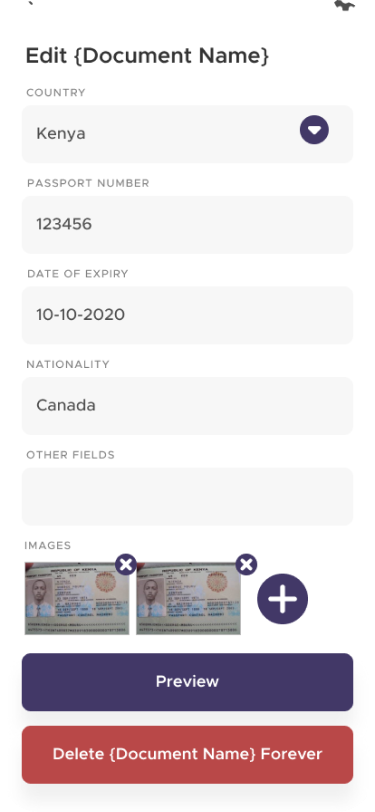Edit the Nationality field showing Canada
Image resolution: width=375 pixels, height=812 pixels.
tap(187, 405)
